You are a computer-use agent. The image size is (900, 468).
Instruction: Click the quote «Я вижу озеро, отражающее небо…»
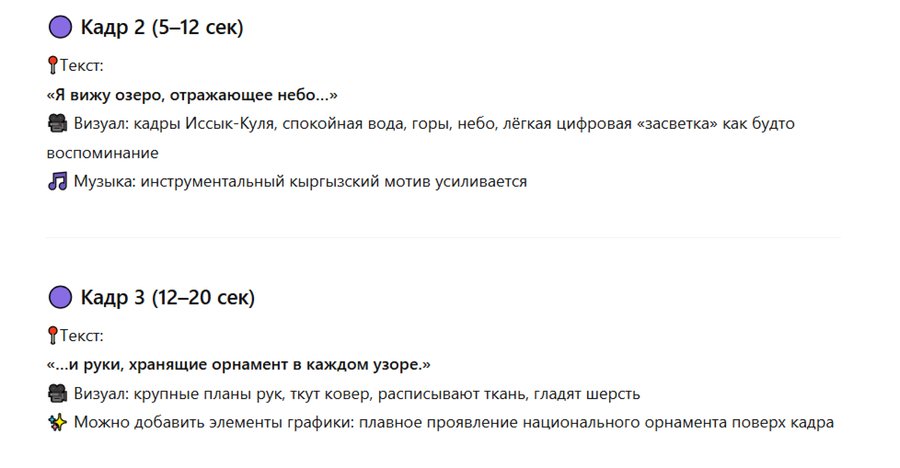[x=192, y=95]
